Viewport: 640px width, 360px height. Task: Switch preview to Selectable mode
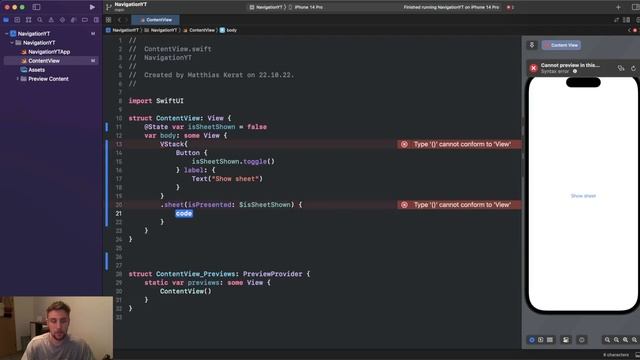point(541,340)
